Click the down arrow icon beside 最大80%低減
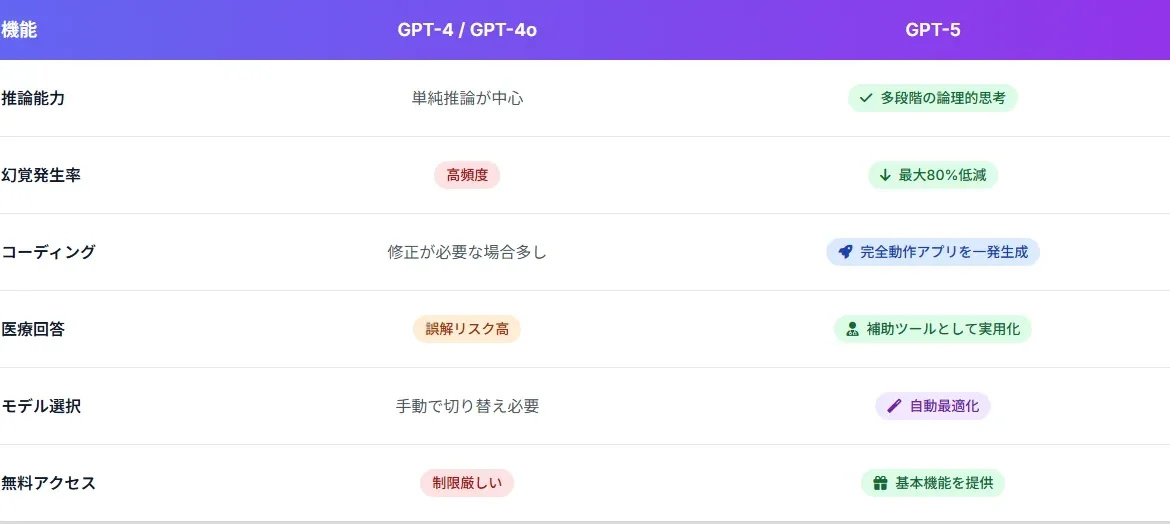 [885, 175]
